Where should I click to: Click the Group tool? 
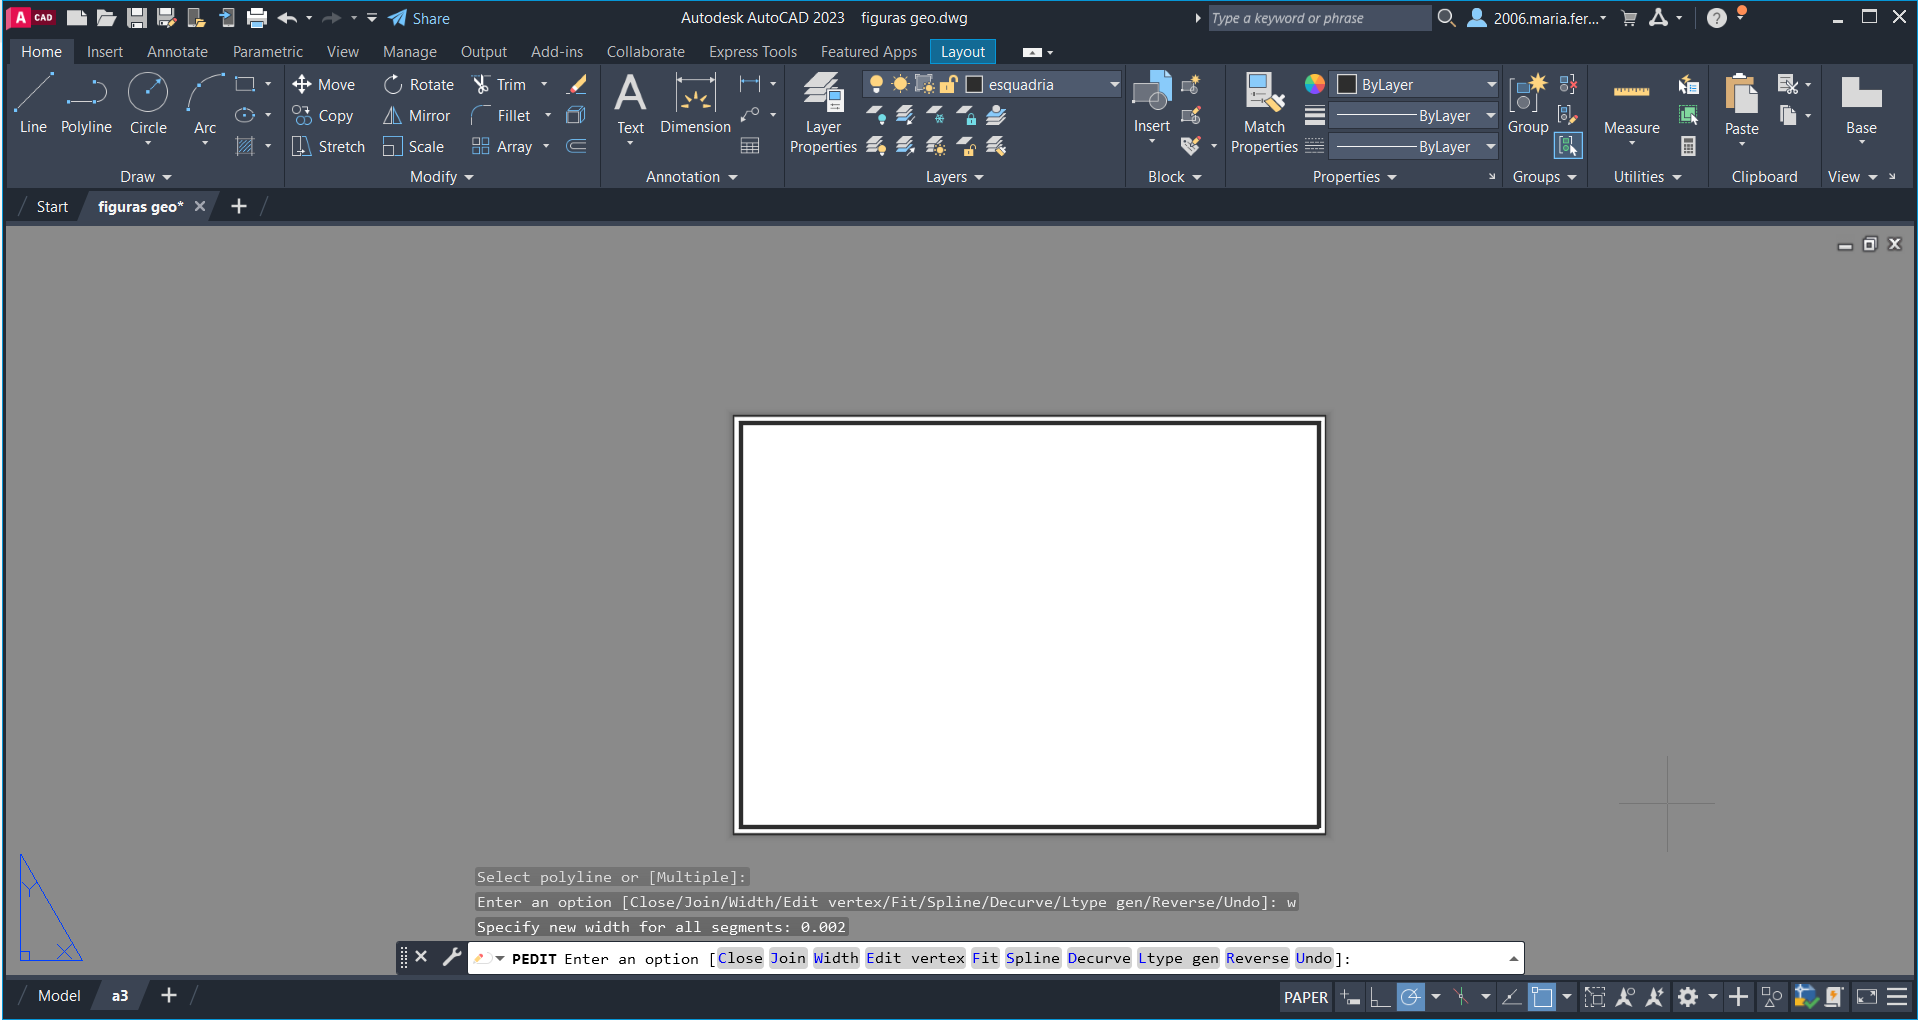(x=1528, y=103)
